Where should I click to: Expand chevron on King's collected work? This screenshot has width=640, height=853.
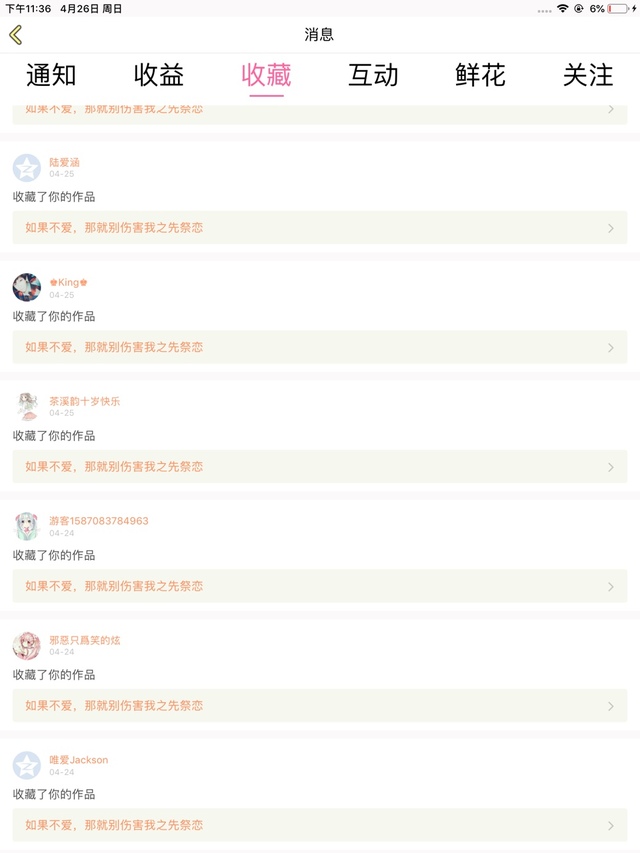click(611, 348)
